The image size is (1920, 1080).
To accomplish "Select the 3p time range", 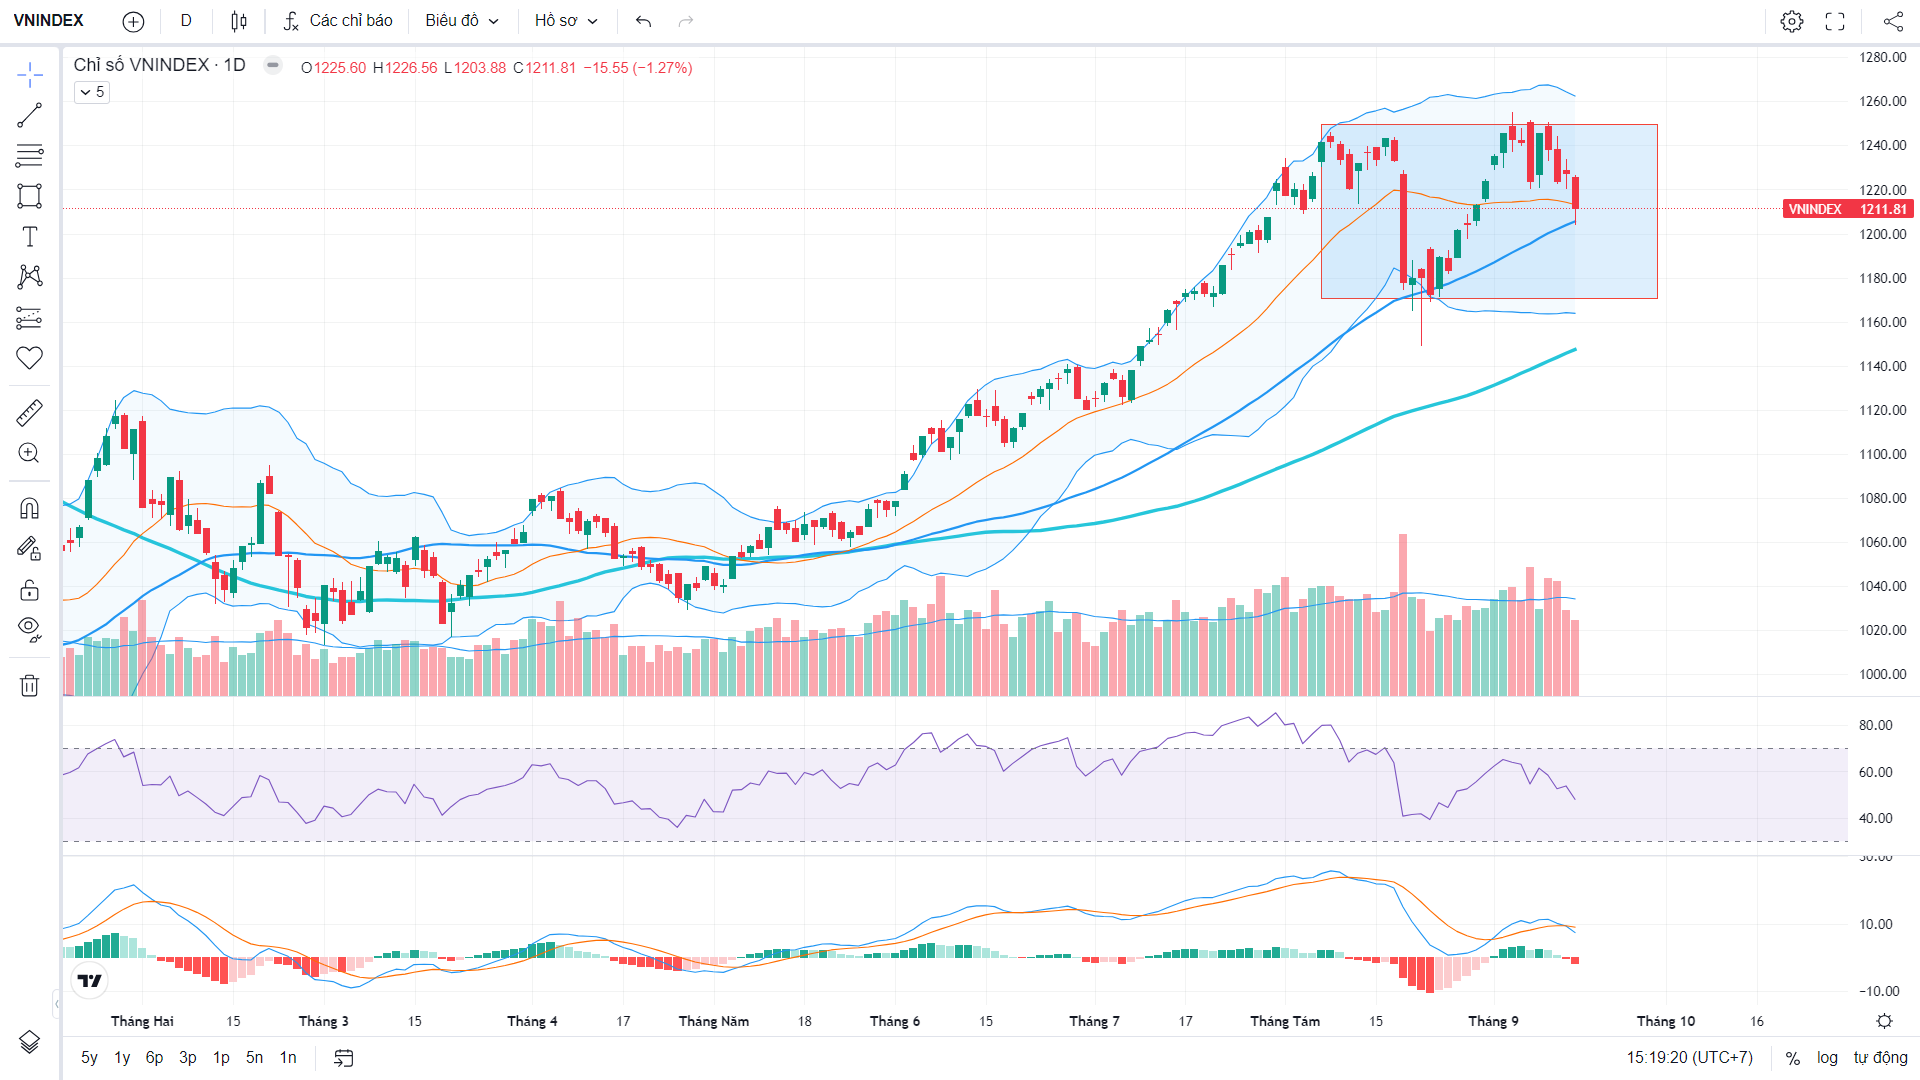I will click(188, 1058).
